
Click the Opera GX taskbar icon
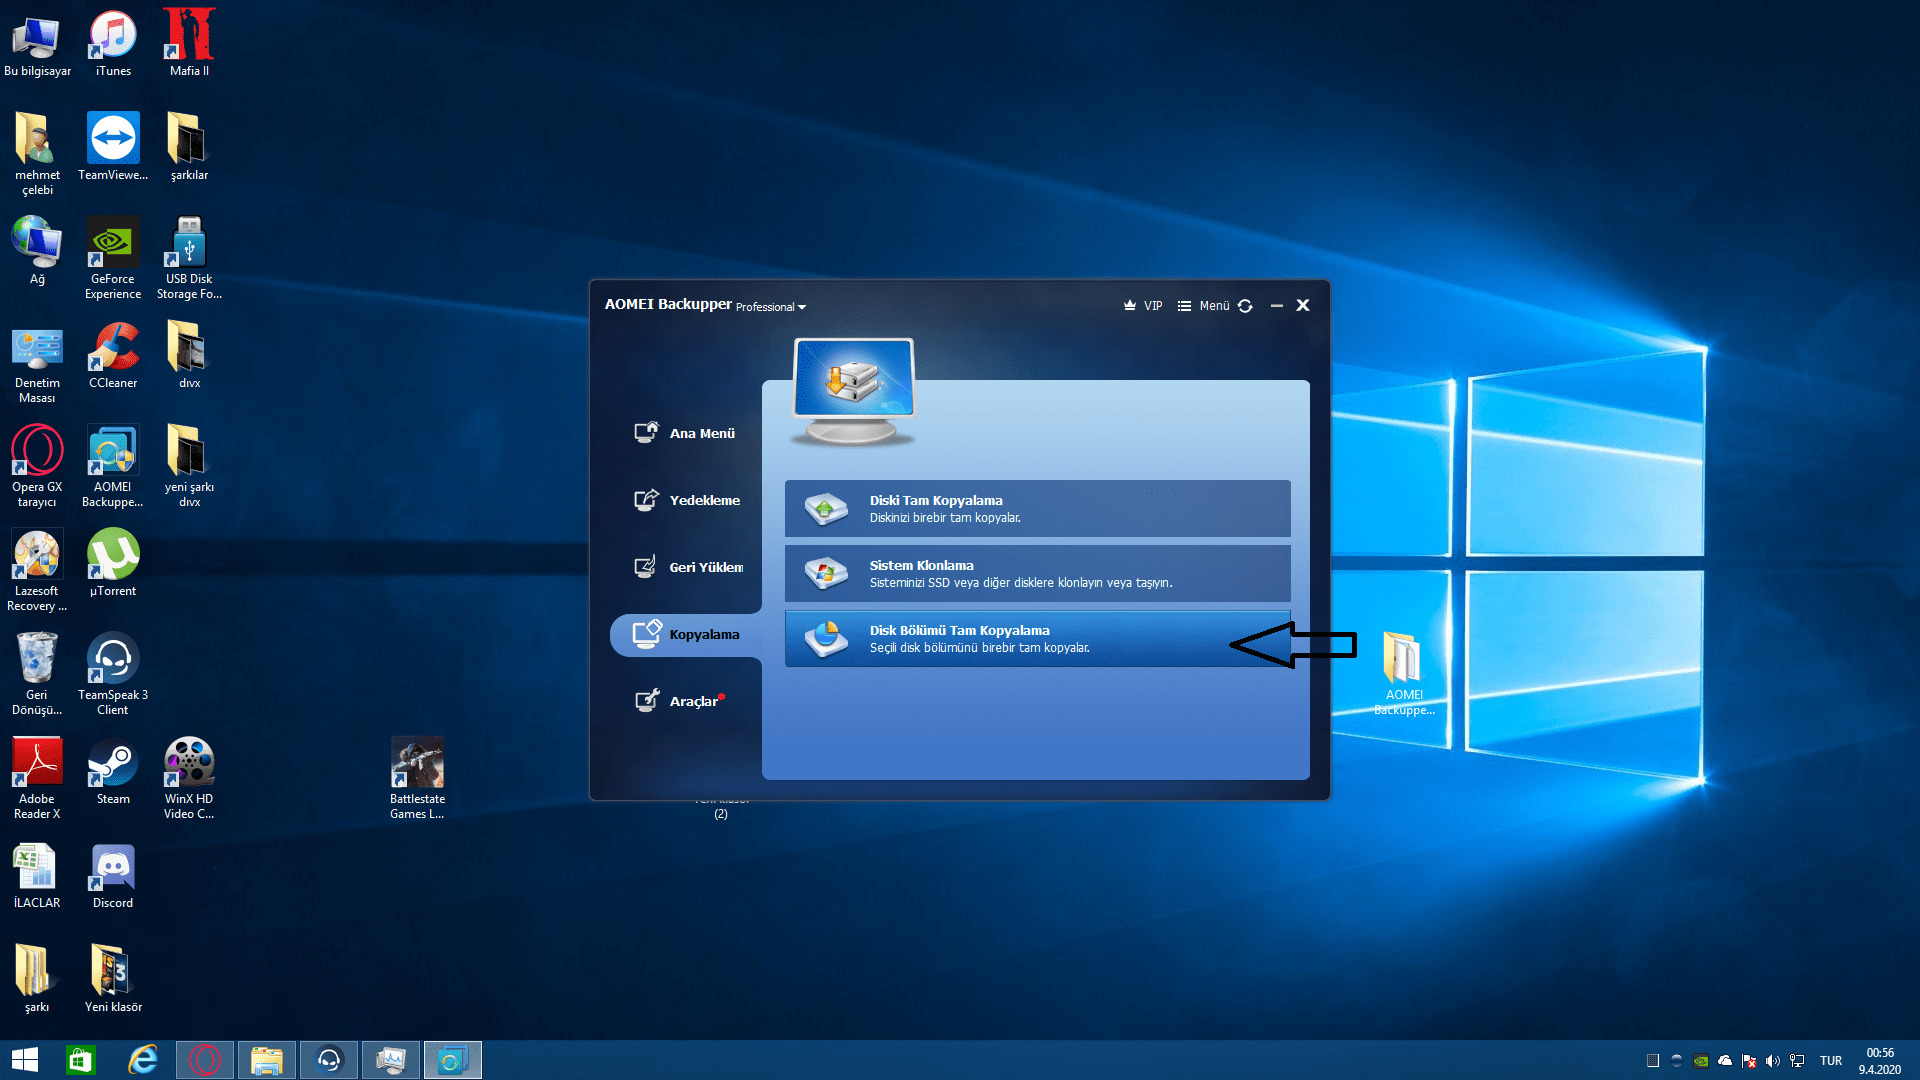(205, 1060)
